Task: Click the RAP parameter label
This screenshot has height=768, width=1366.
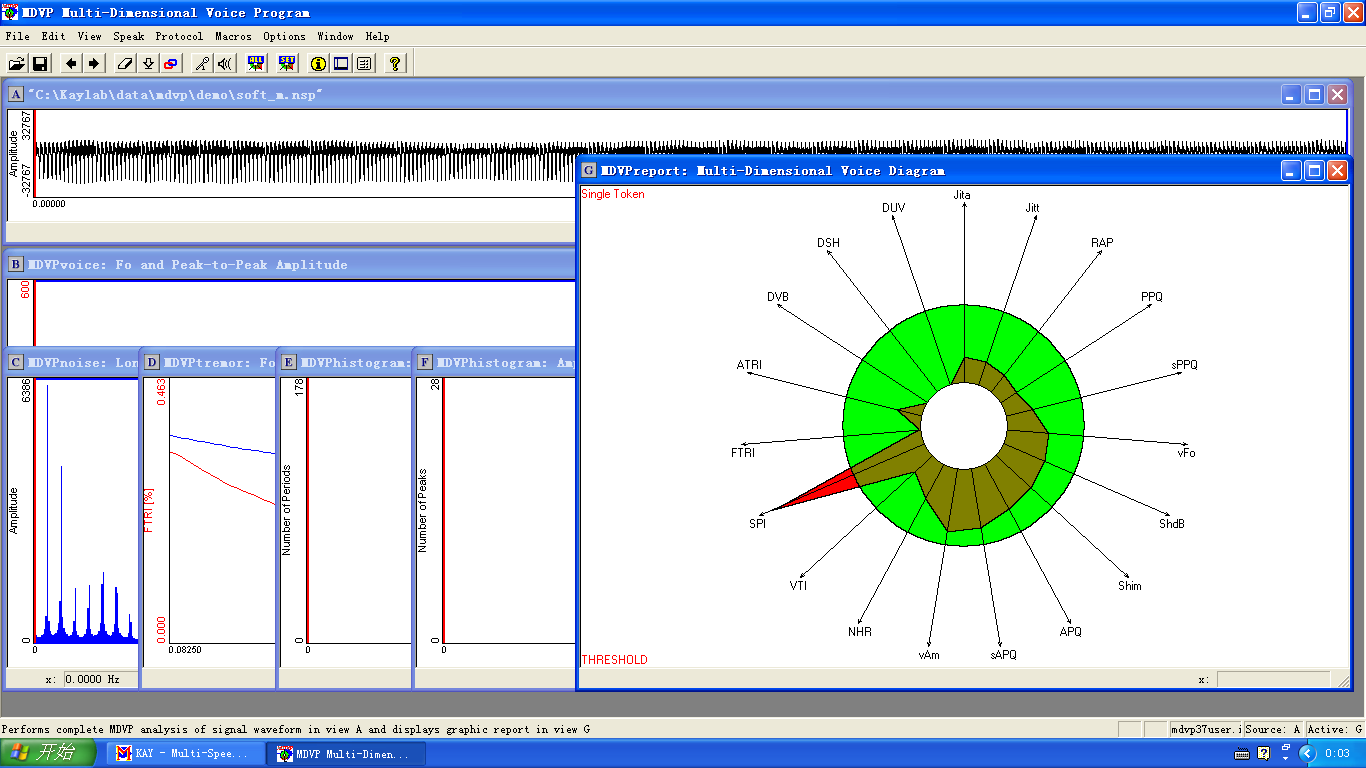Action: (1102, 243)
